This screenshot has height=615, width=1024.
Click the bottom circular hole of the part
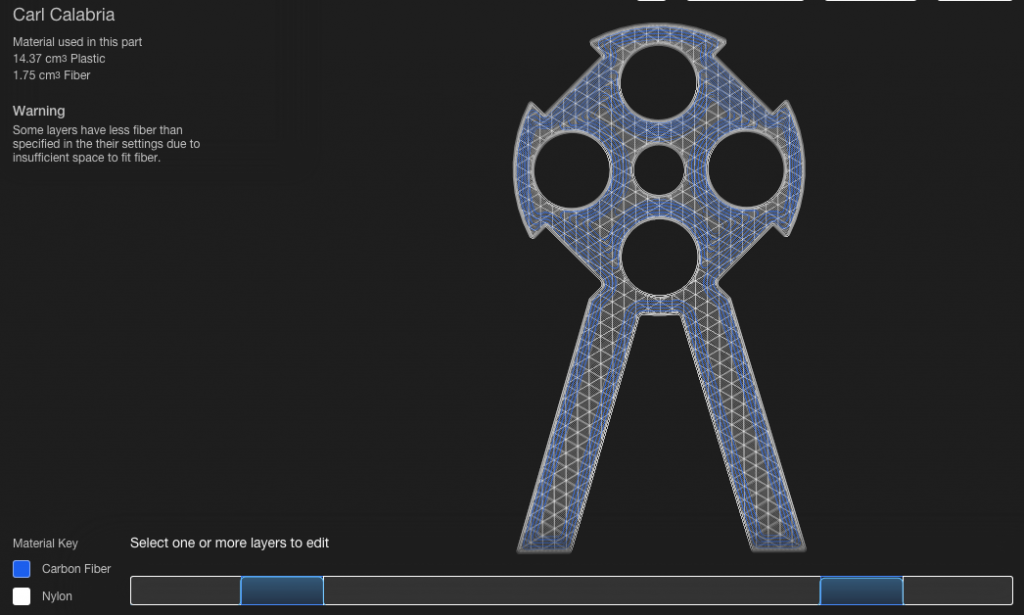pyautogui.click(x=658, y=256)
